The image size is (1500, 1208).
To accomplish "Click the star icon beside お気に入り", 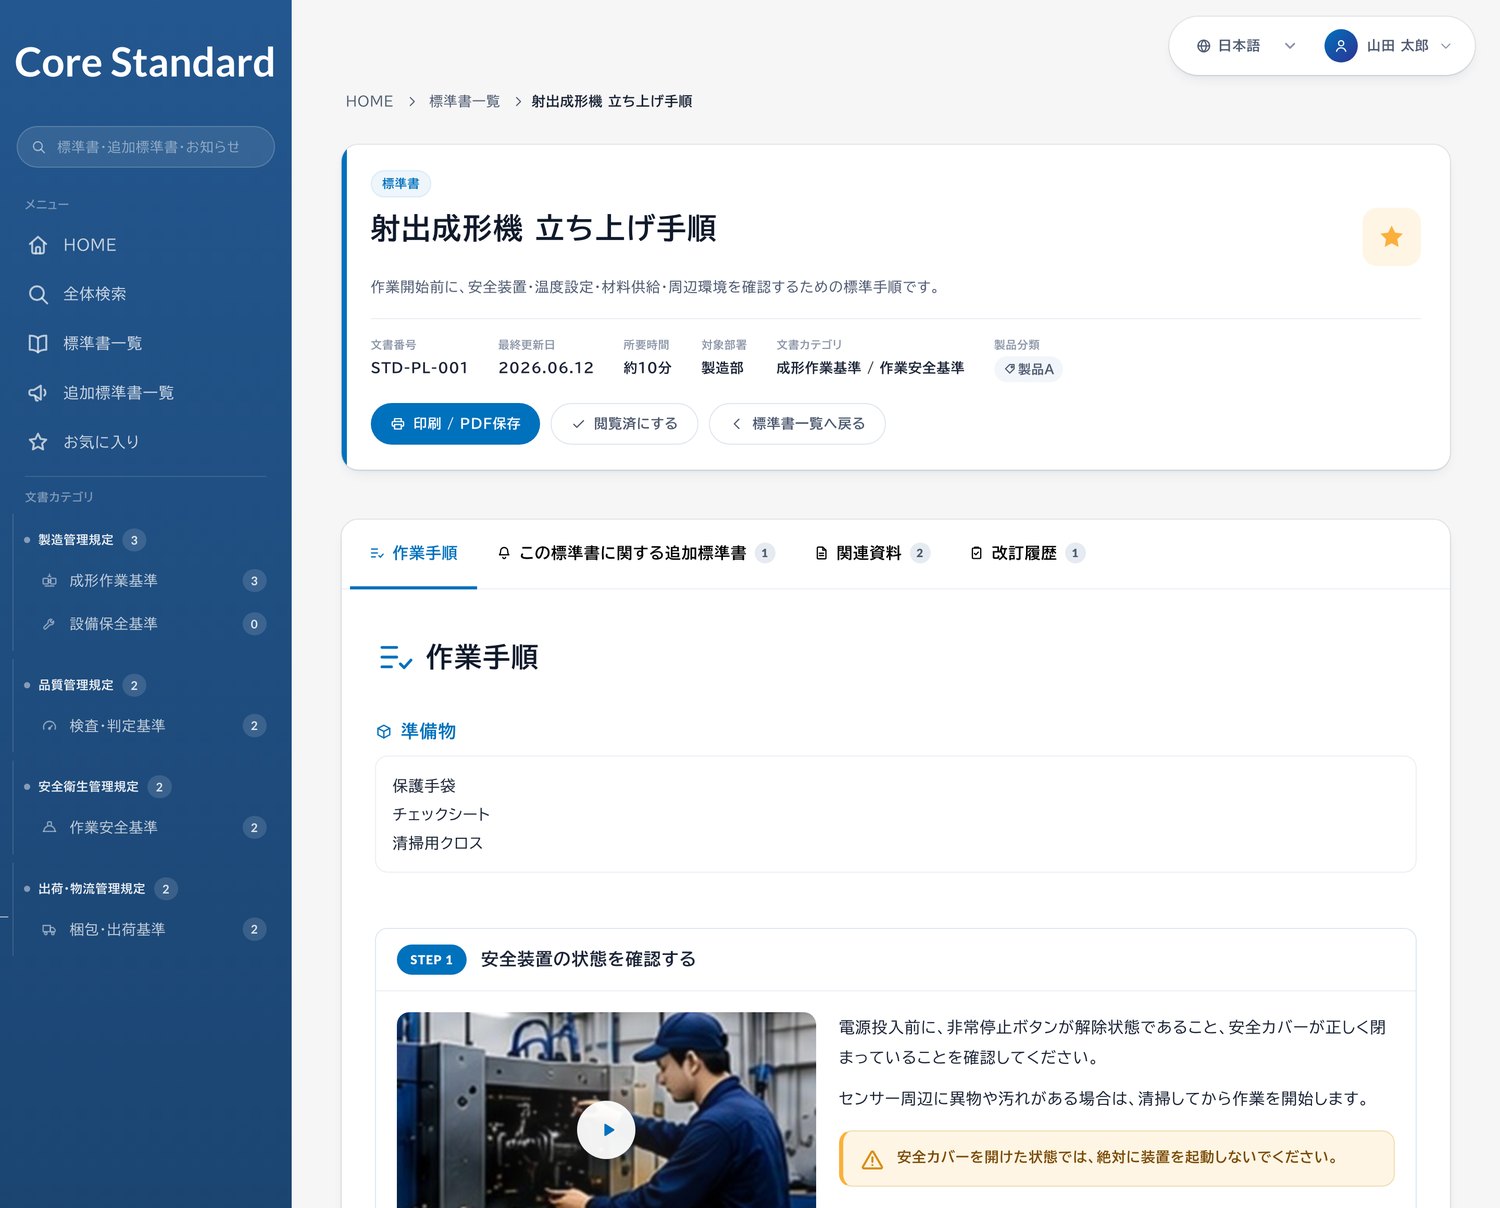I will pyautogui.click(x=38, y=441).
